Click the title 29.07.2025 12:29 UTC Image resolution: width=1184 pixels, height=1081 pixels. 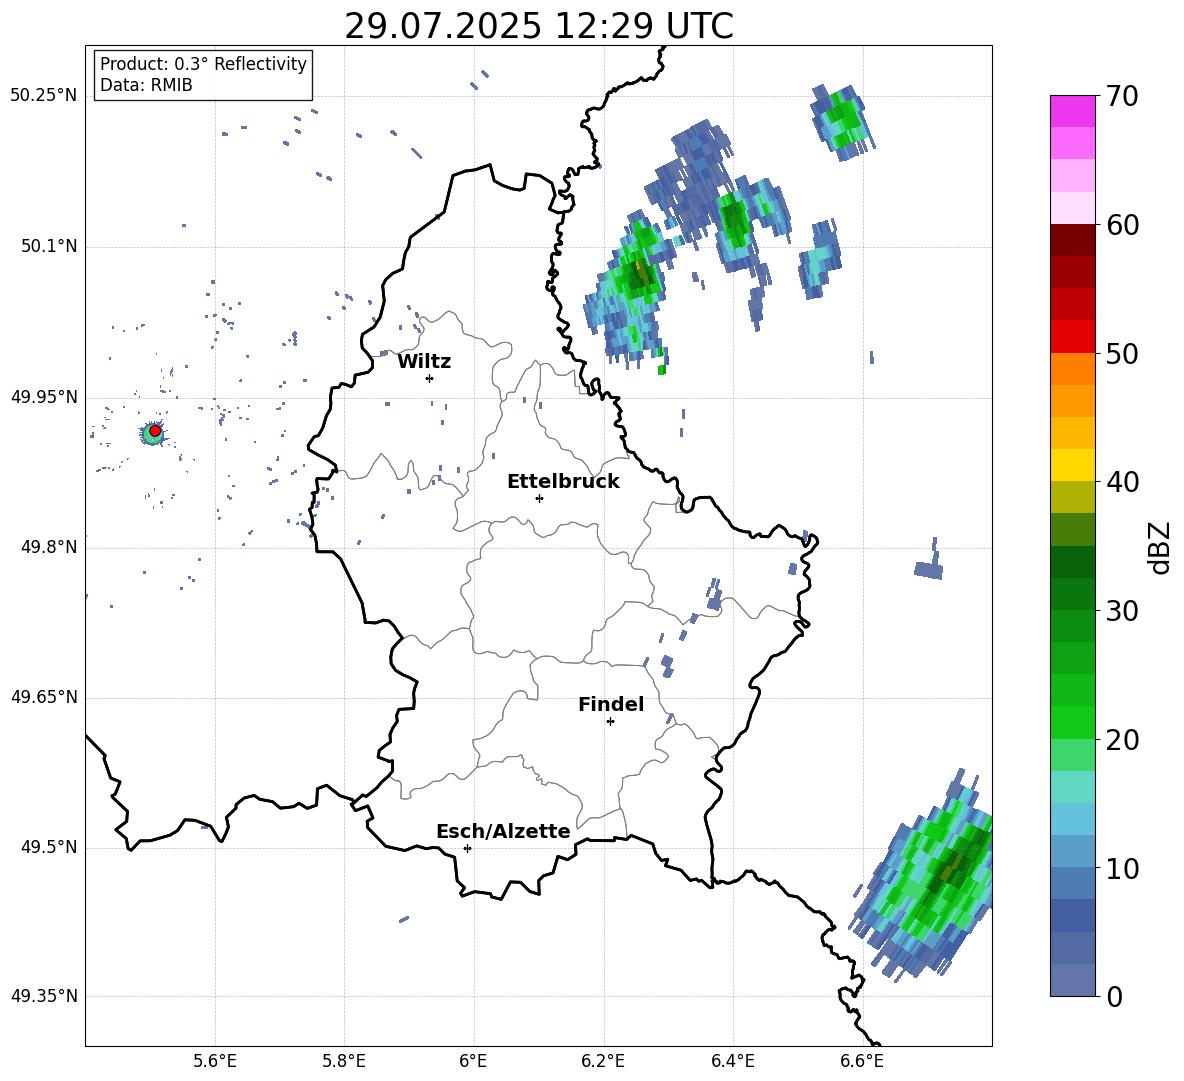[539, 26]
